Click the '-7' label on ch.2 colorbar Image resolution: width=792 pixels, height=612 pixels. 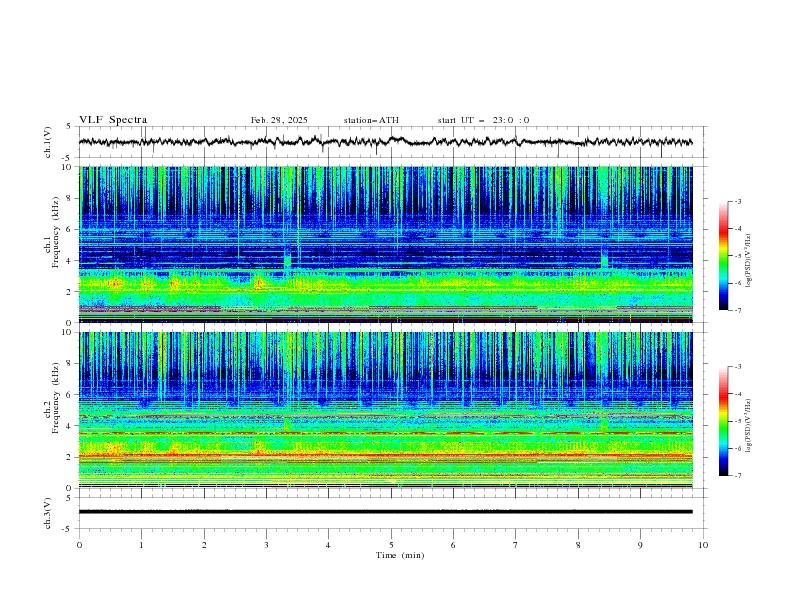(737, 475)
